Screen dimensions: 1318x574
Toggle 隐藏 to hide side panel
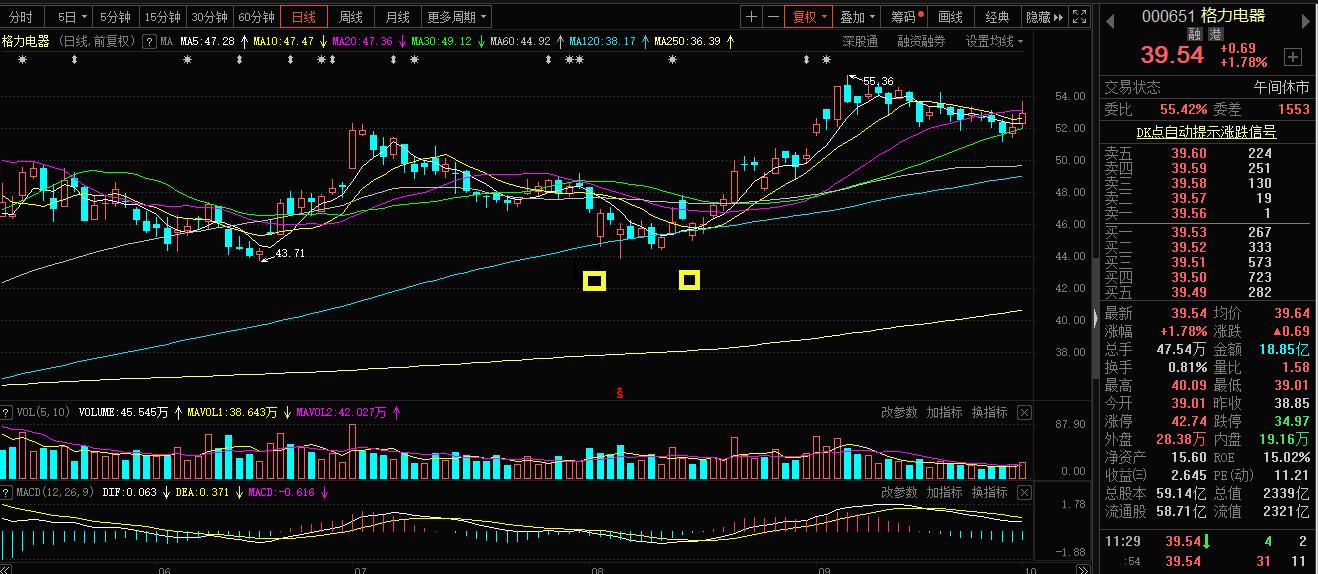tap(1044, 17)
